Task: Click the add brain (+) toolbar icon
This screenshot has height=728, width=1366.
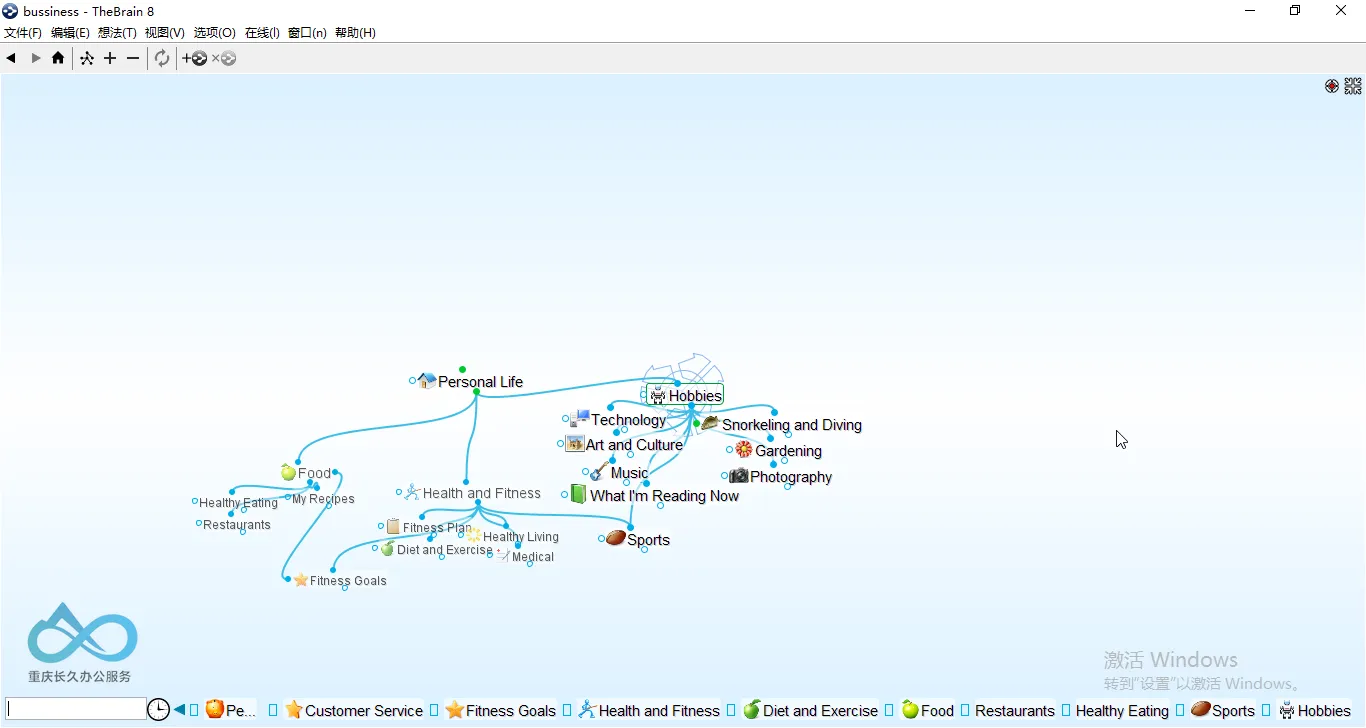Action: [x=195, y=58]
